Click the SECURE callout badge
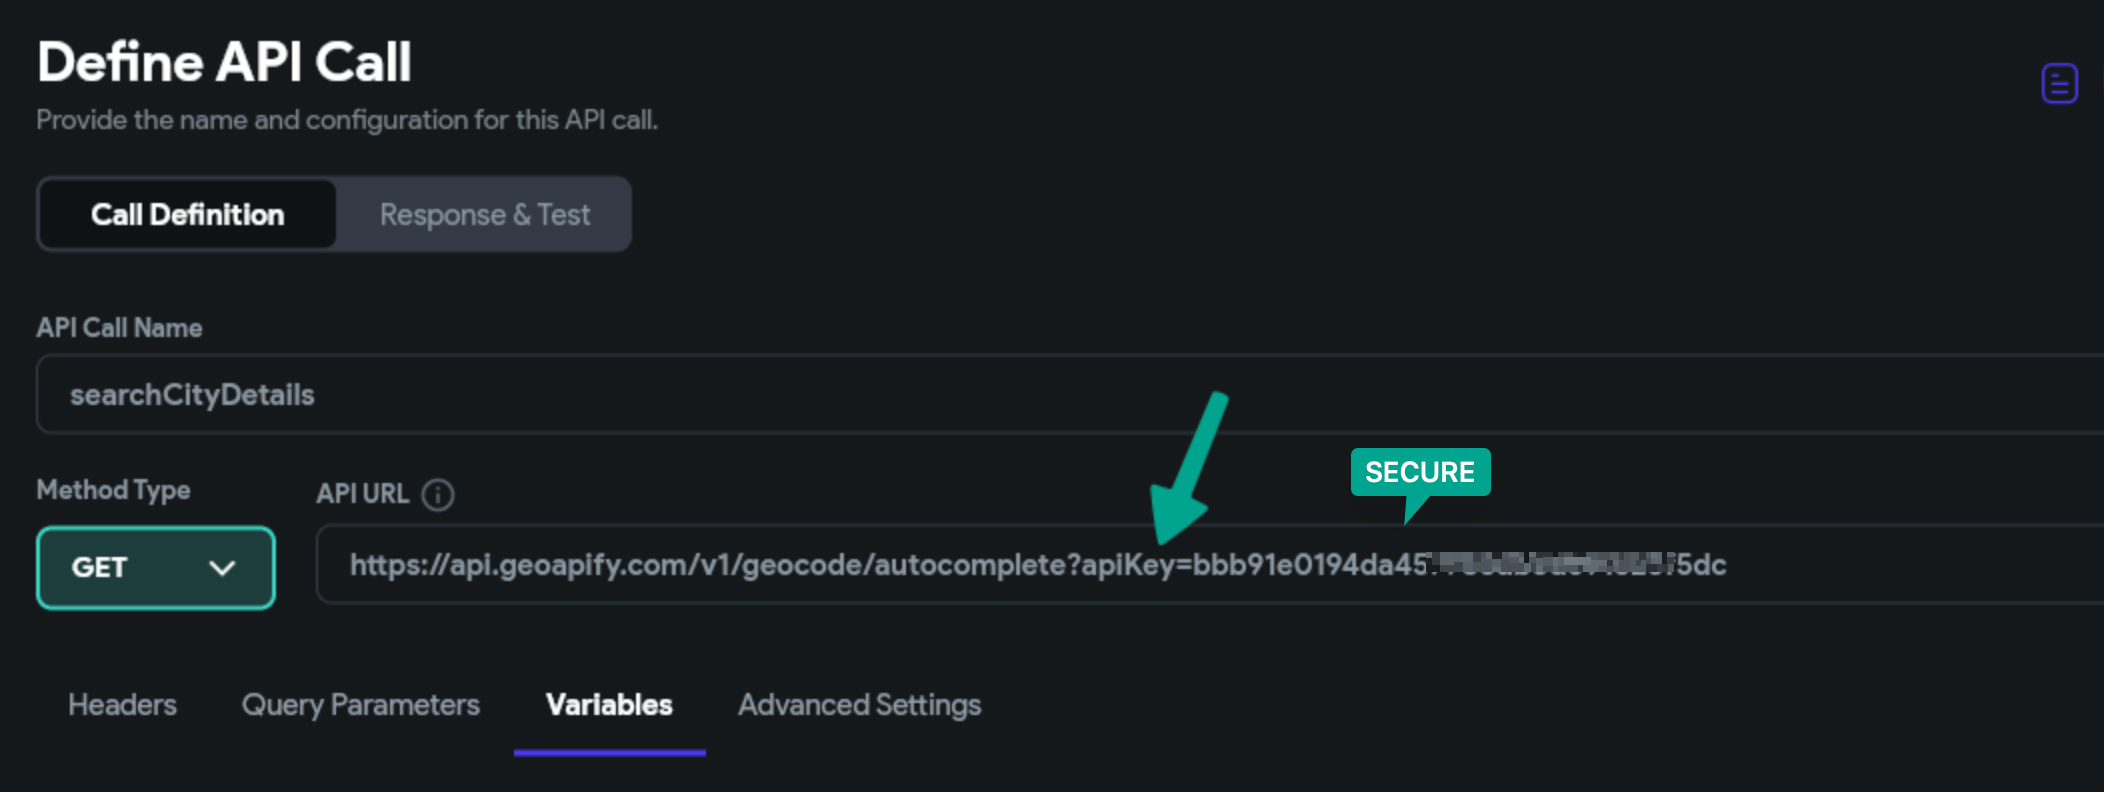This screenshot has height=792, width=2104. point(1420,472)
